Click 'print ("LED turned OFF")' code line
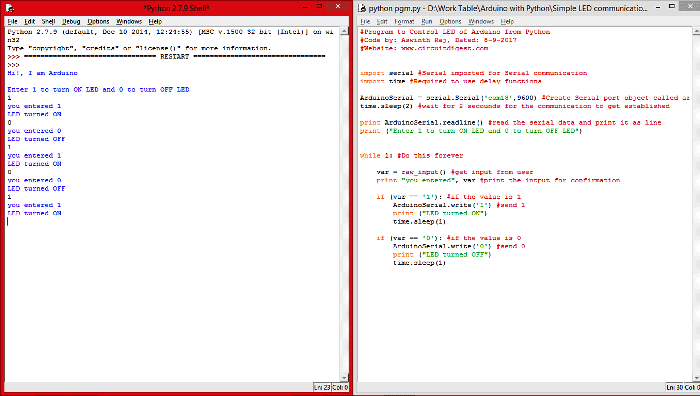This screenshot has height=396, width=700. coord(442,254)
